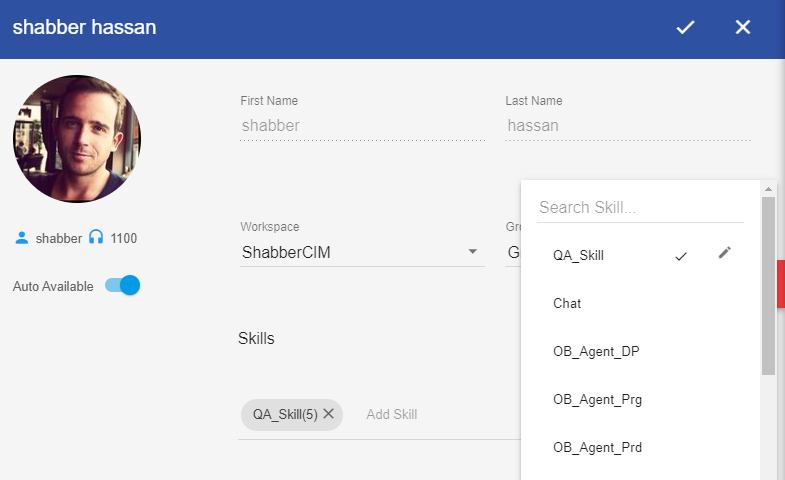
Task: Click the Search Skill input field
Action: [640, 208]
